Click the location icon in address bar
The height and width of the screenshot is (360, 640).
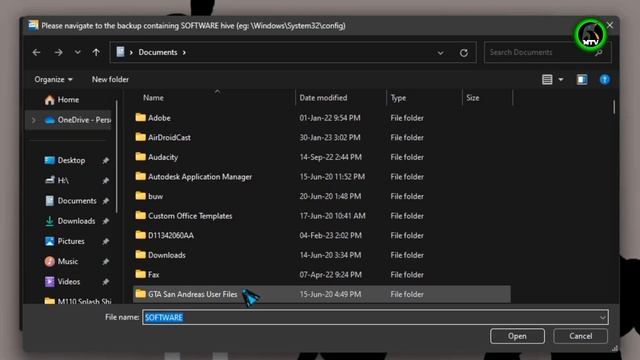coord(120,52)
